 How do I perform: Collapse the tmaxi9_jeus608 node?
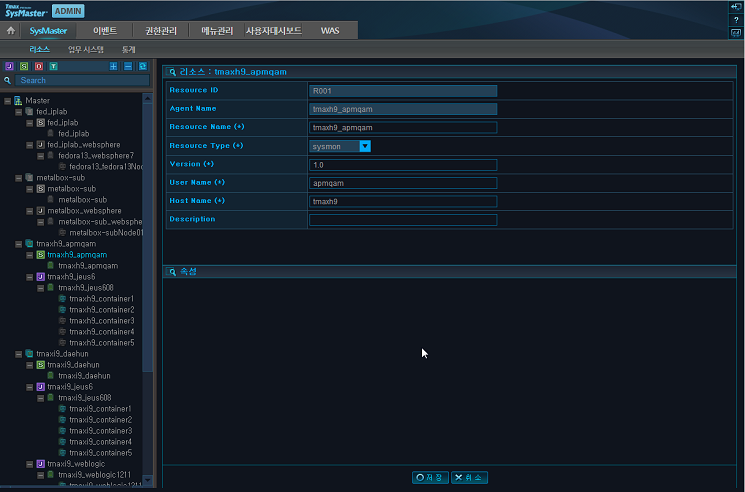pos(40,398)
